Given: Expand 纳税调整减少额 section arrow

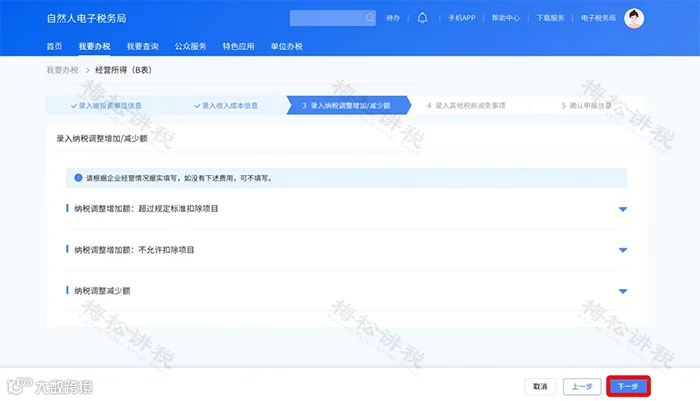Looking at the screenshot, I should (x=623, y=291).
